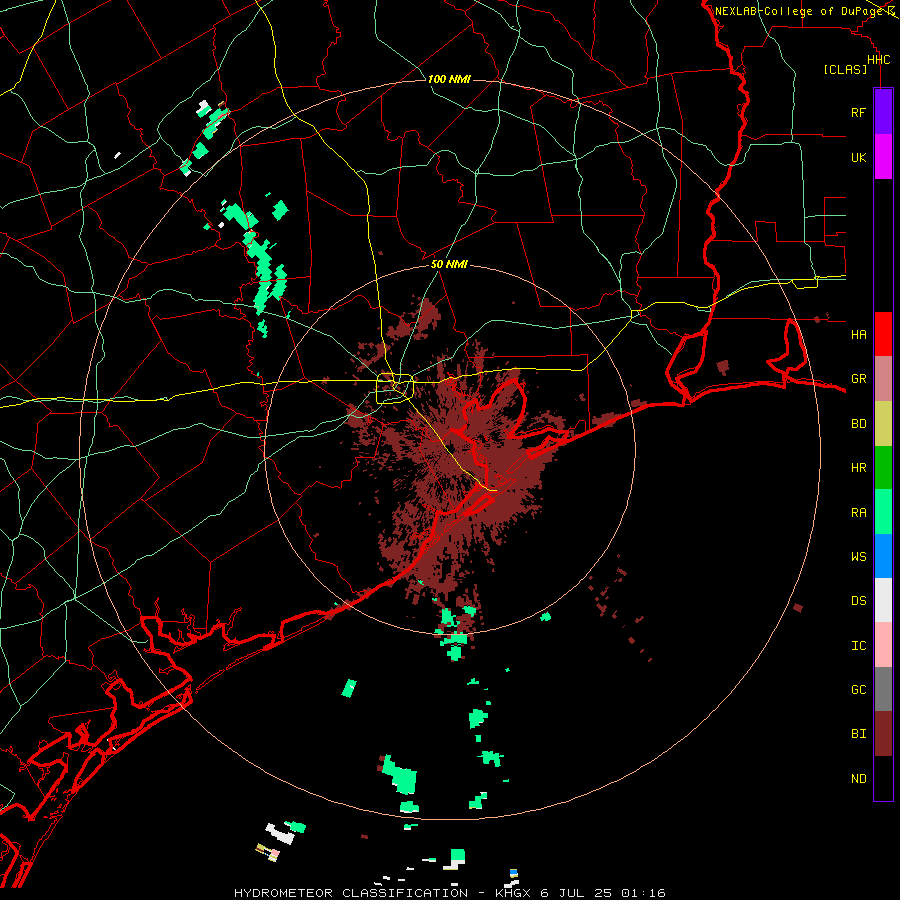This screenshot has height=900, width=900.
Task: Click the HHC product label
Action: click(878, 60)
